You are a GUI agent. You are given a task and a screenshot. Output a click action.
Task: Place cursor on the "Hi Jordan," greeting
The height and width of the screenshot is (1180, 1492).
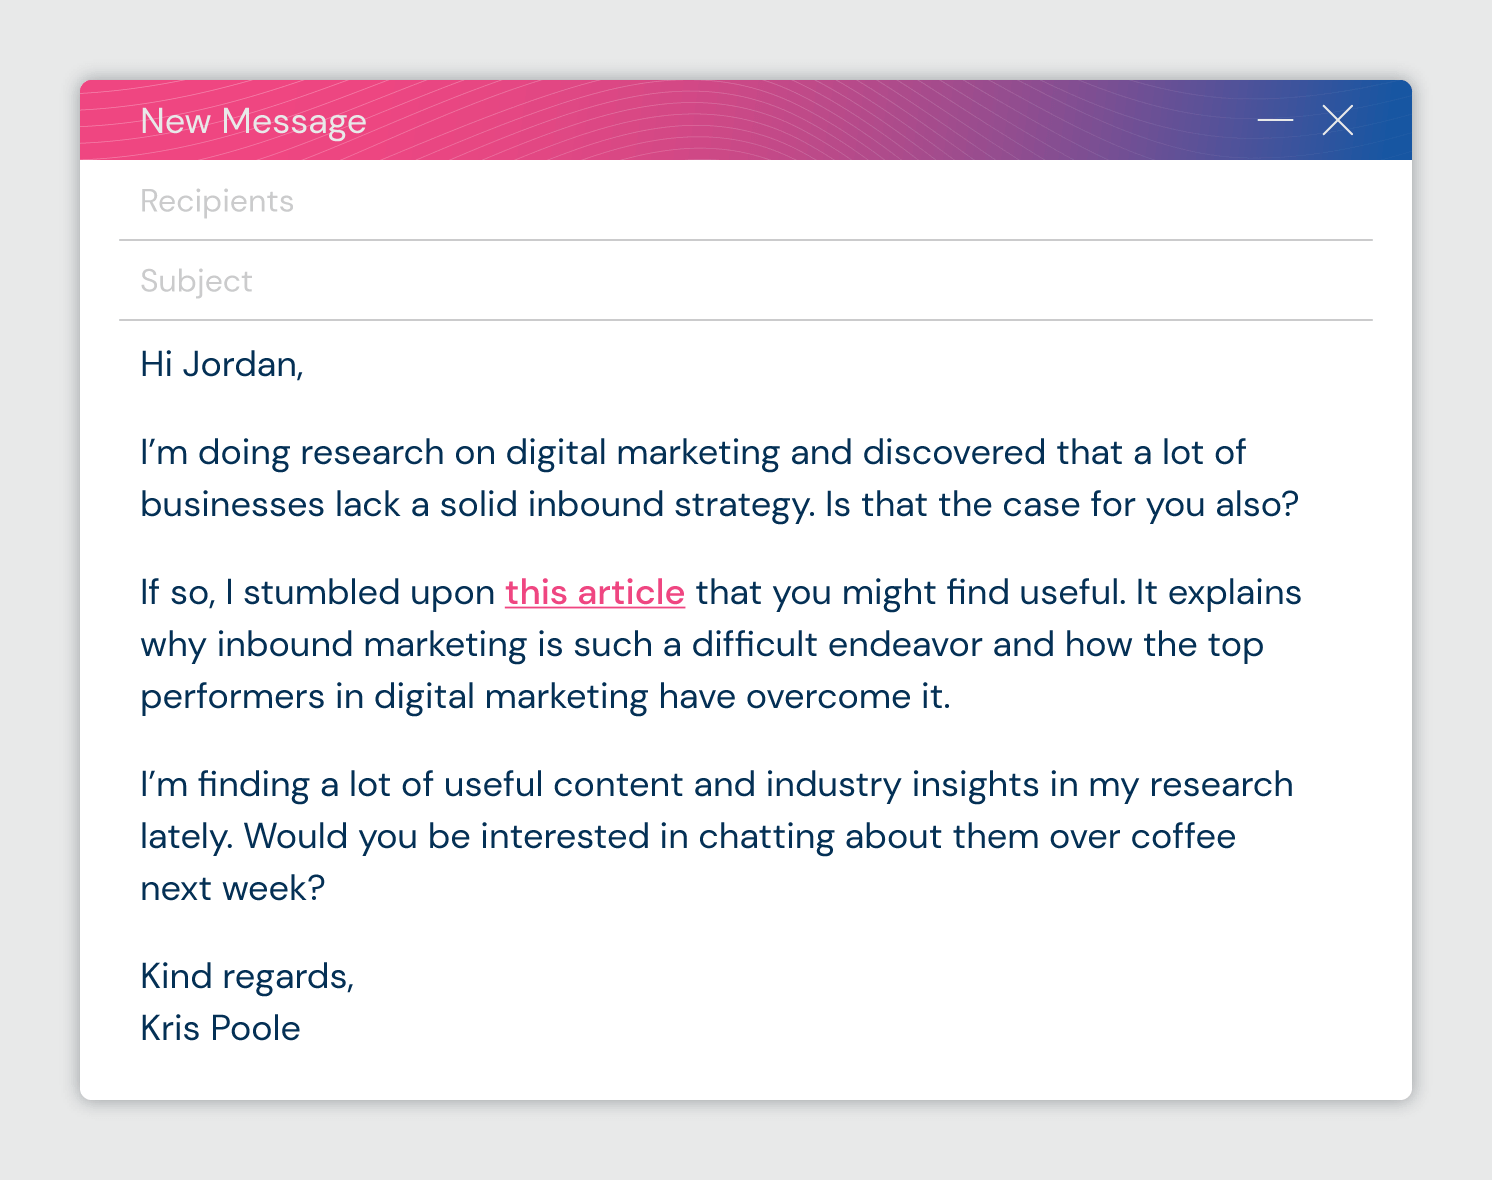tap(221, 364)
